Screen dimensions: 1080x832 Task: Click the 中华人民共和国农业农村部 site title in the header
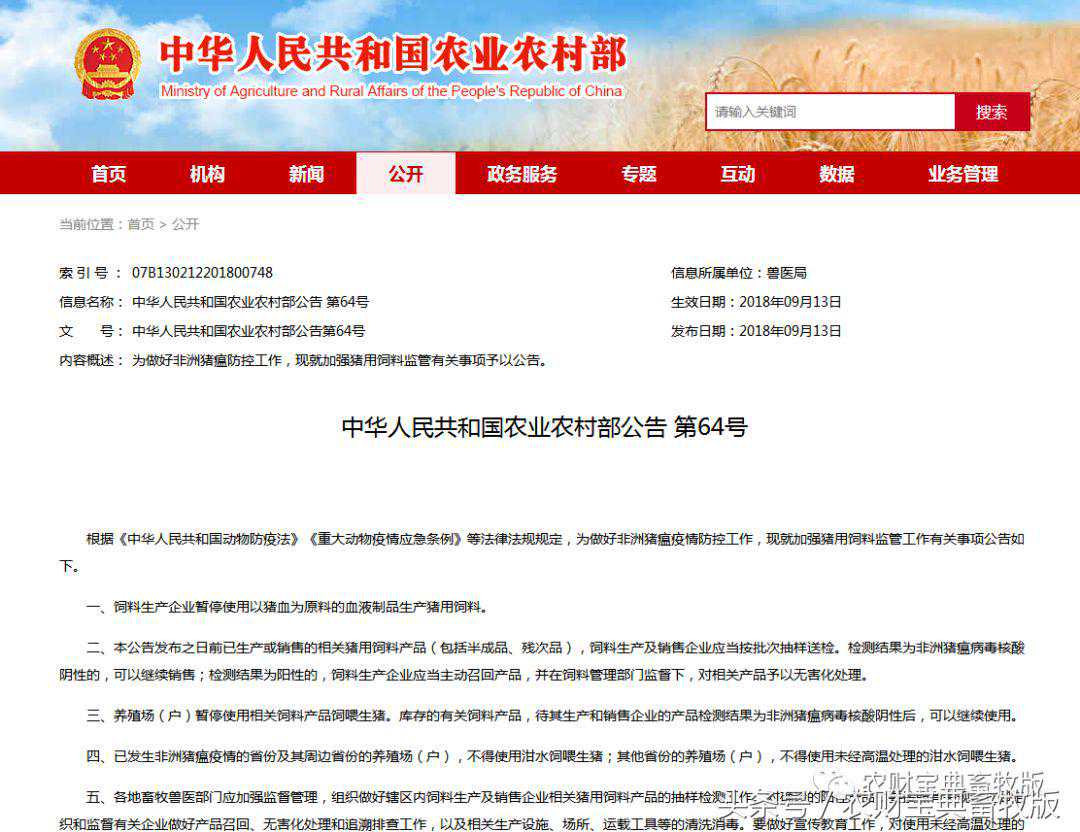pos(392,54)
